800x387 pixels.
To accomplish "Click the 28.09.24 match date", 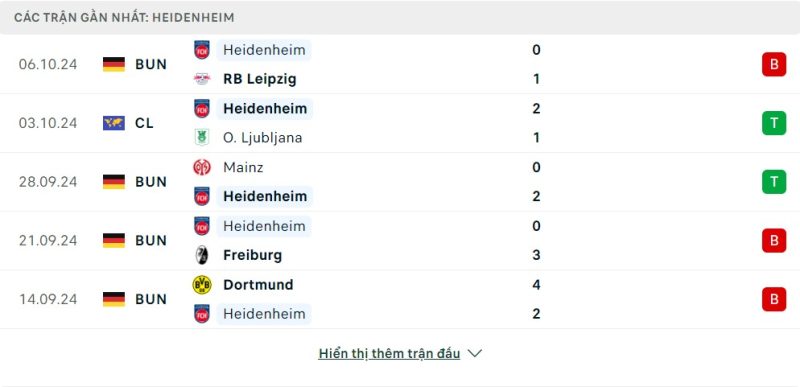I will pos(48,182).
